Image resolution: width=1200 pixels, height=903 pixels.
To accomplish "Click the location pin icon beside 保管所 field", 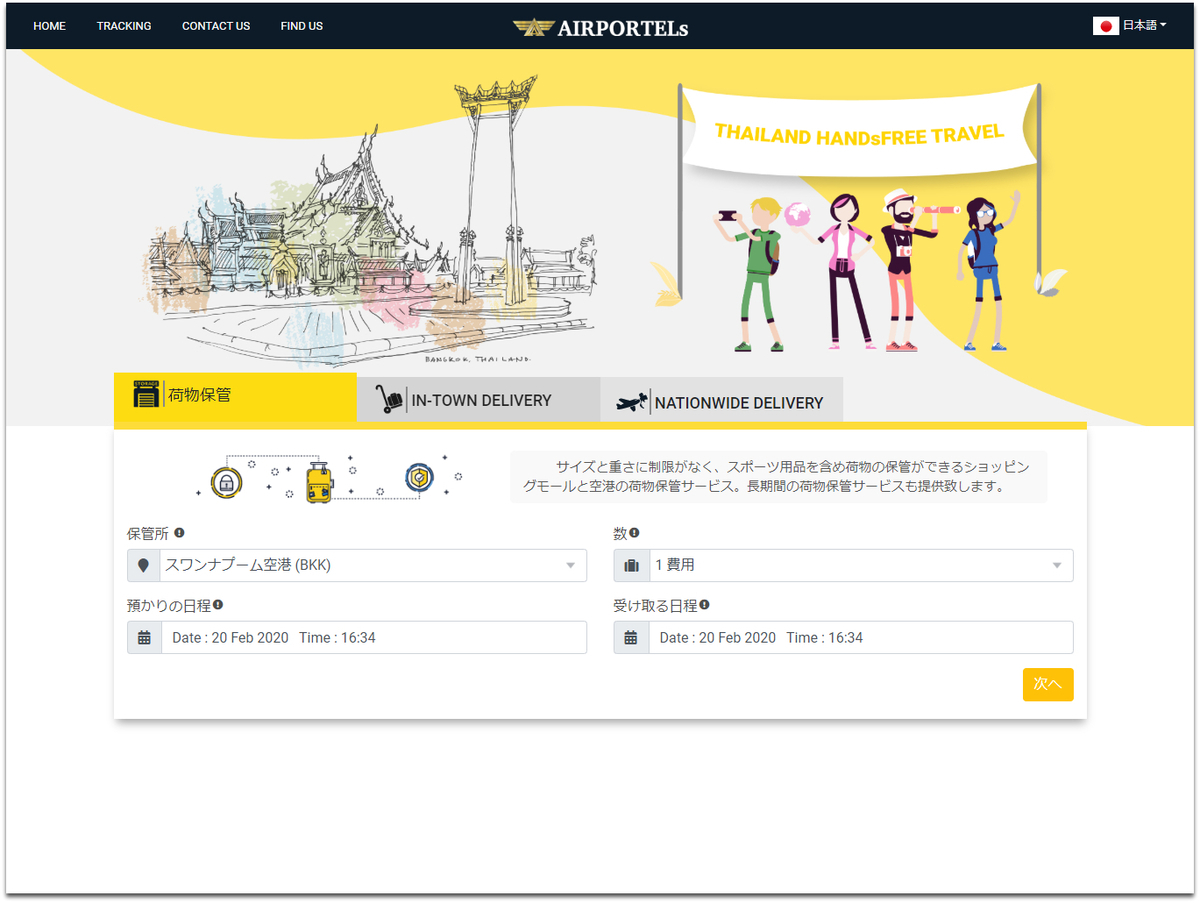I will pos(144,565).
